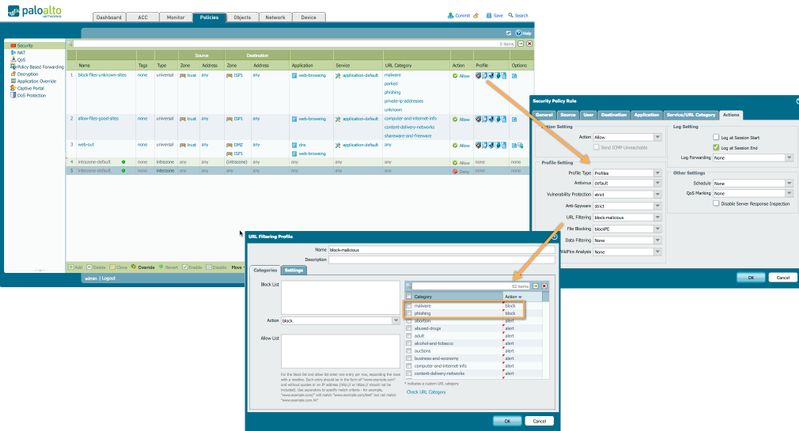Open Policy Based Forwarding sidebar icon

13,67
